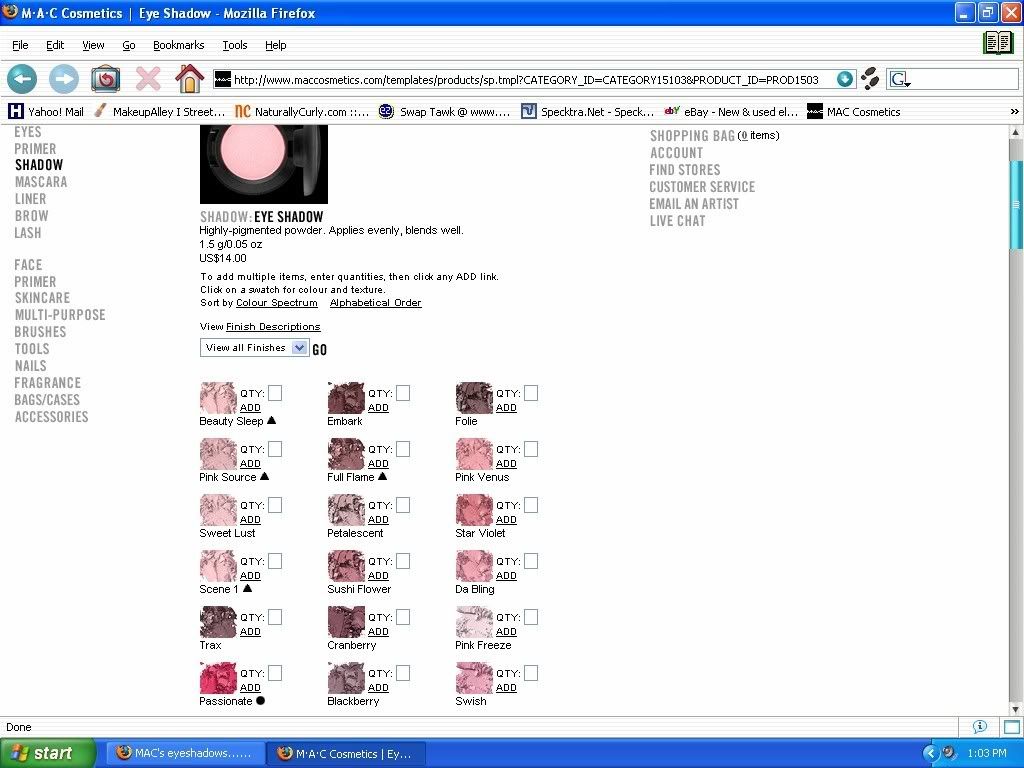This screenshot has width=1024, height=768.
Task: Click ADD for Sushi Flower
Action: pyautogui.click(x=378, y=575)
